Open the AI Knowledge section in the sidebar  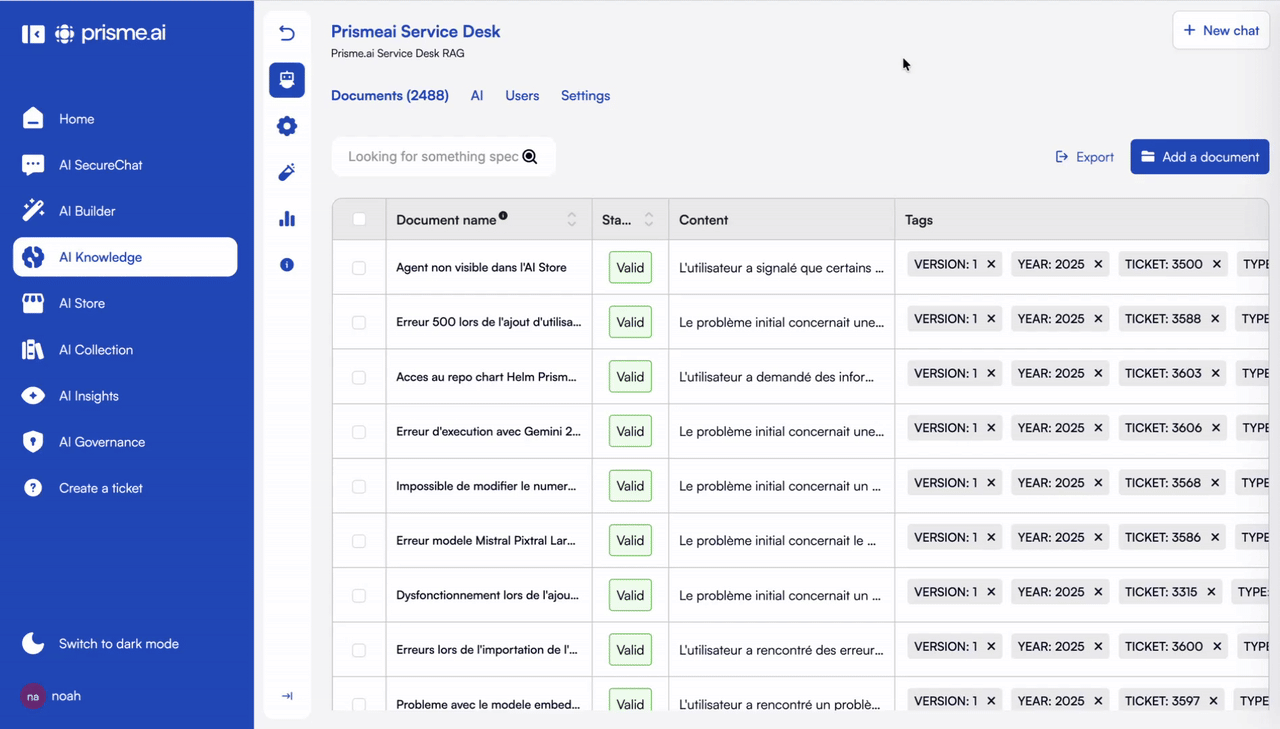[103, 257]
